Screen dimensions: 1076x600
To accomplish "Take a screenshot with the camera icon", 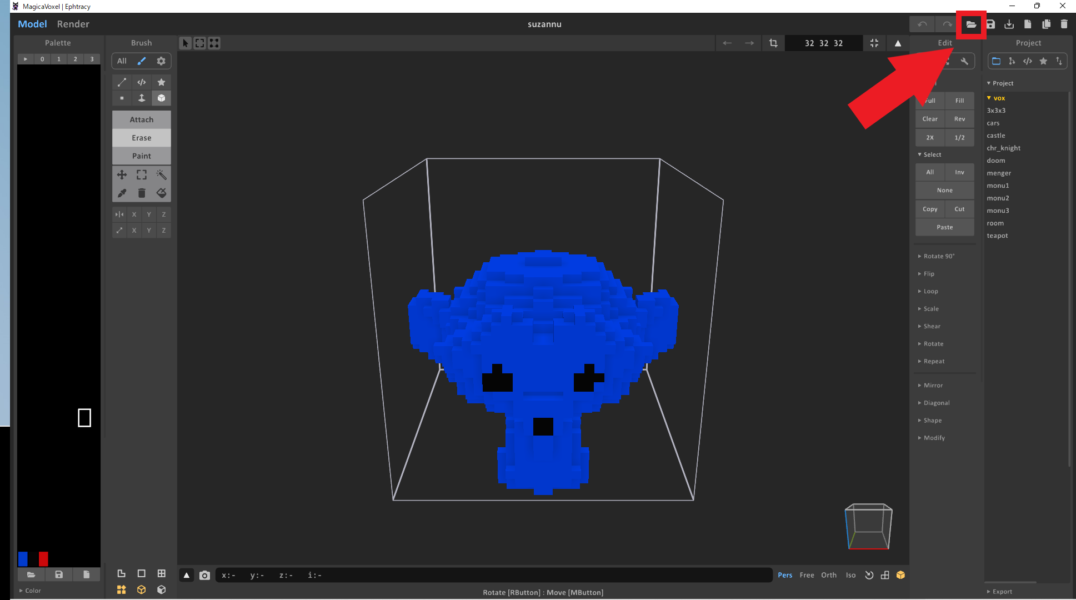I will [204, 575].
